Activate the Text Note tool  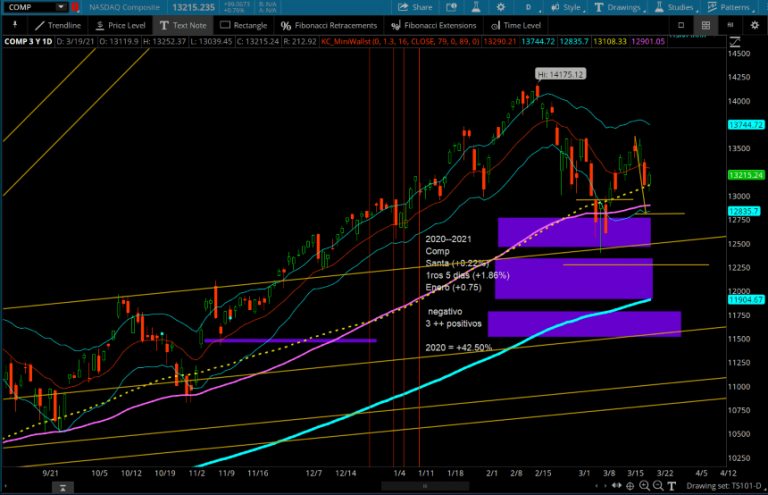(x=186, y=25)
